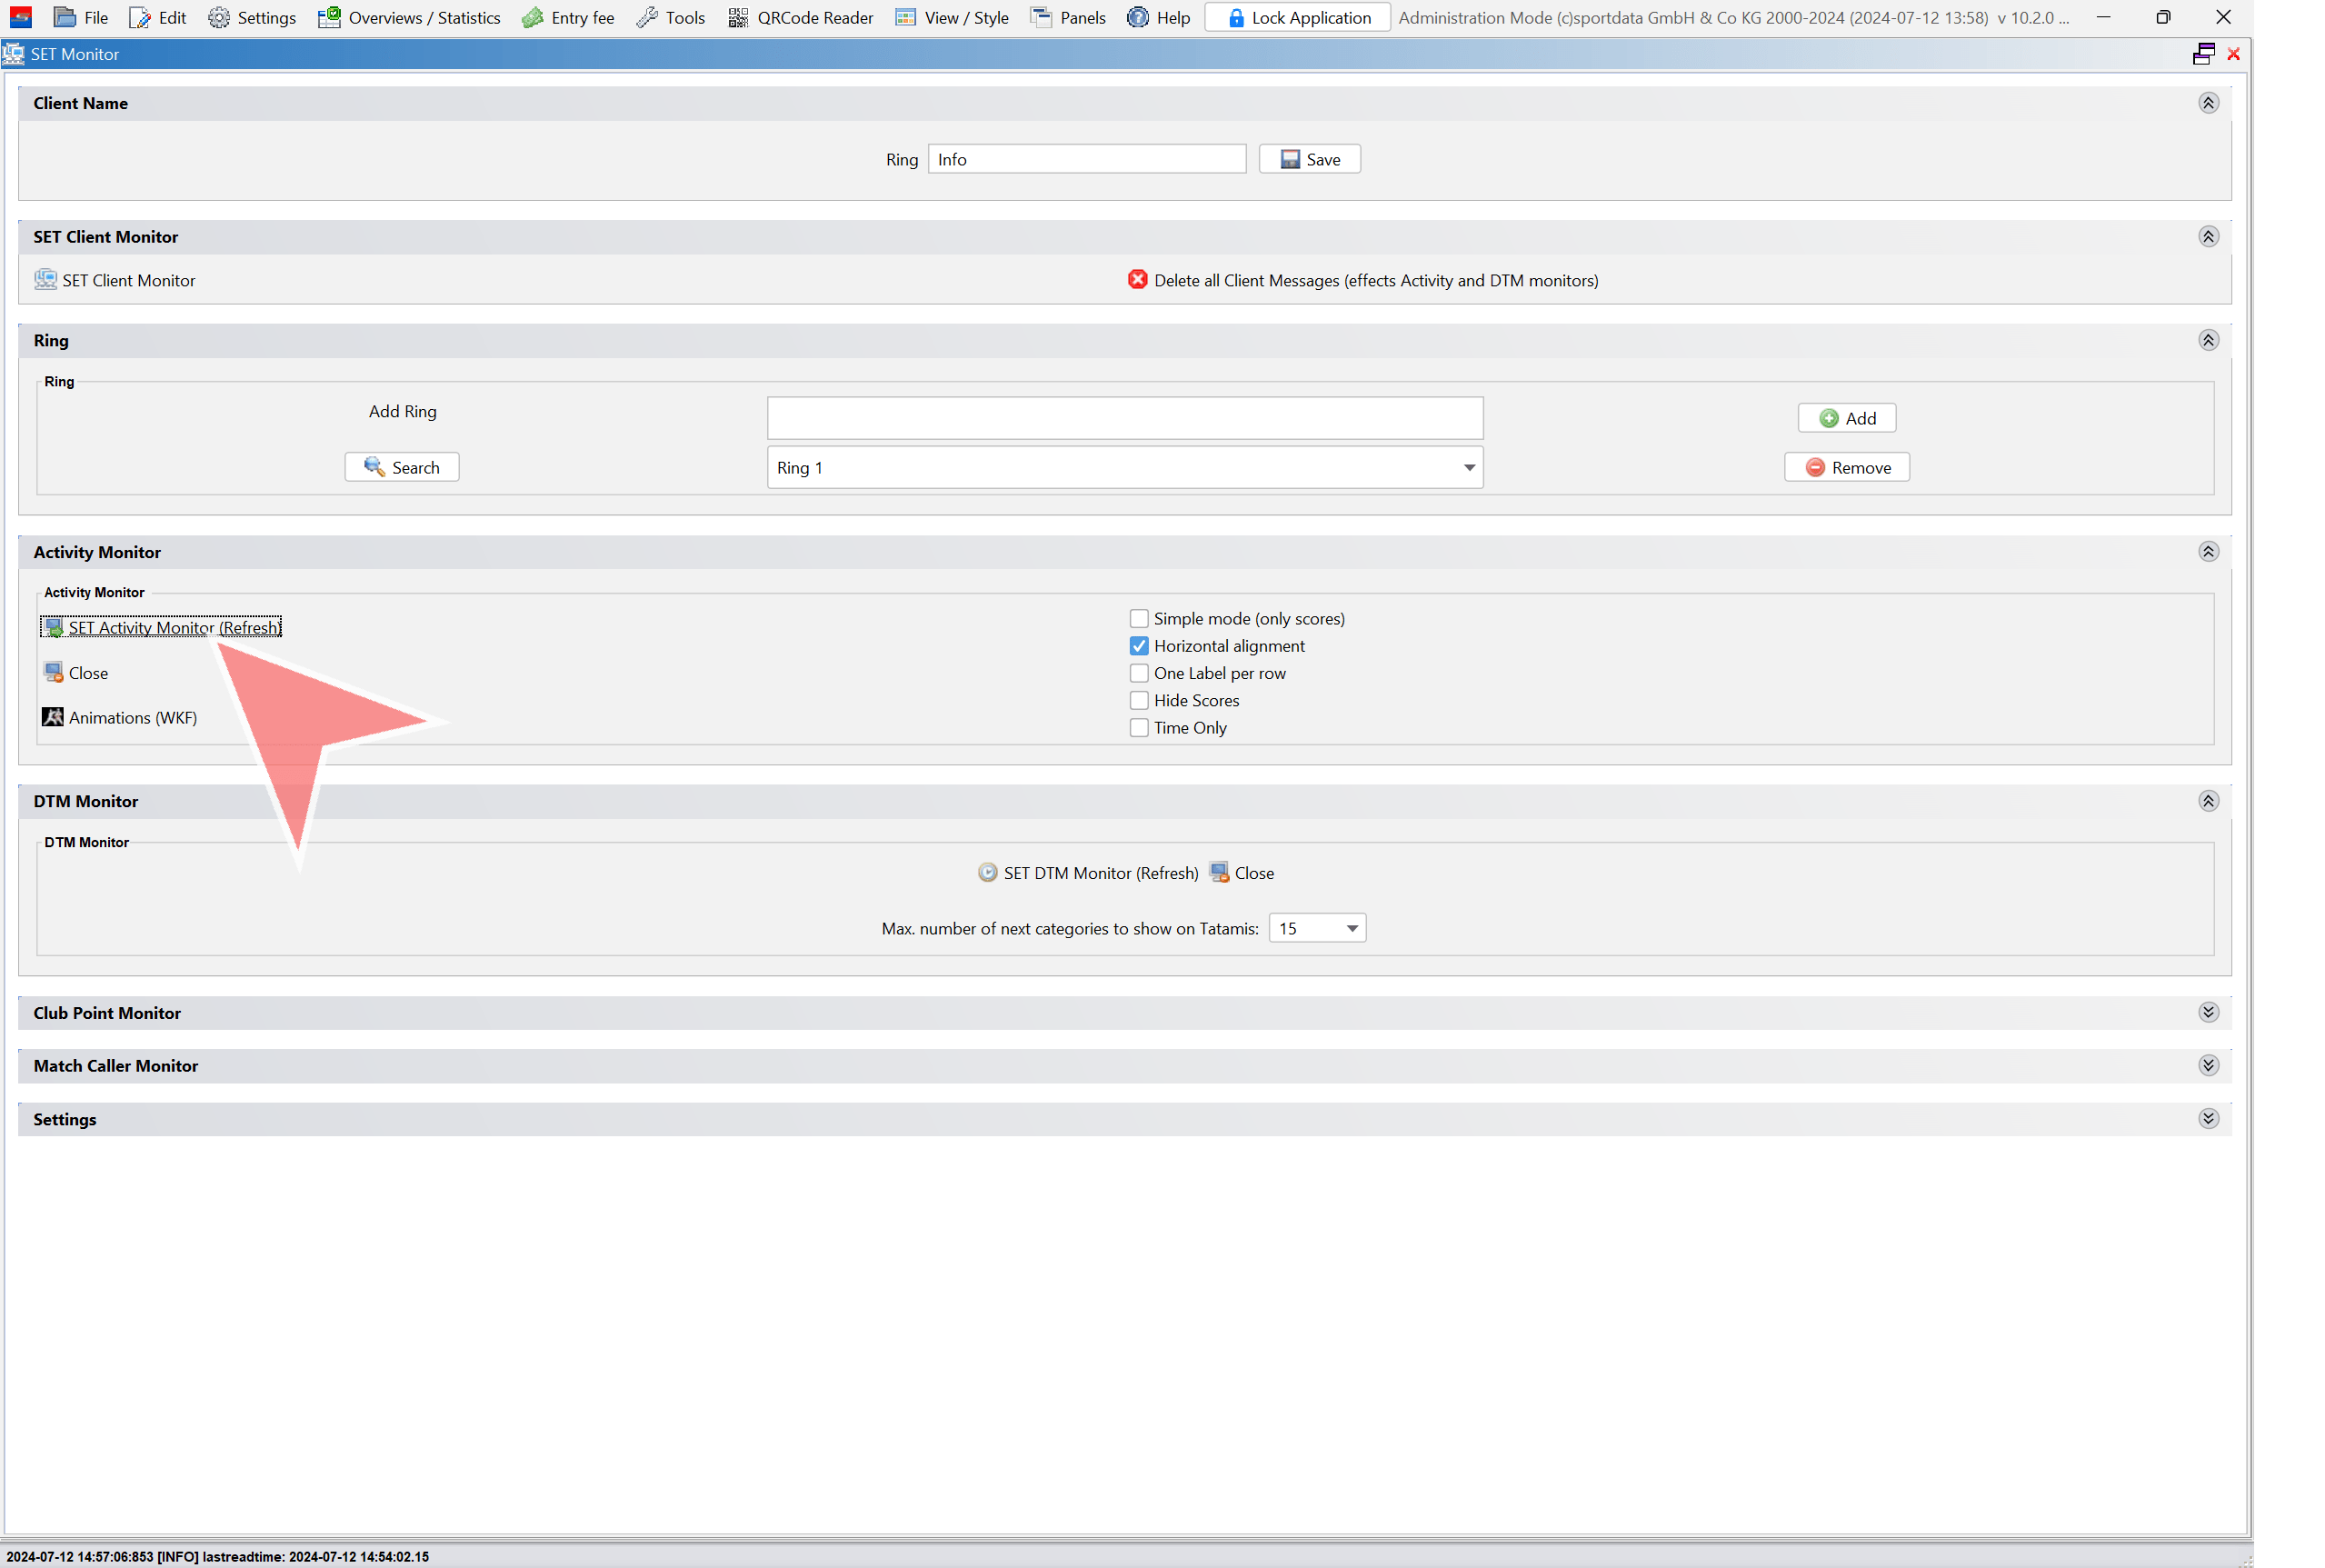
Task: Click the Search ring button
Action: 401,467
